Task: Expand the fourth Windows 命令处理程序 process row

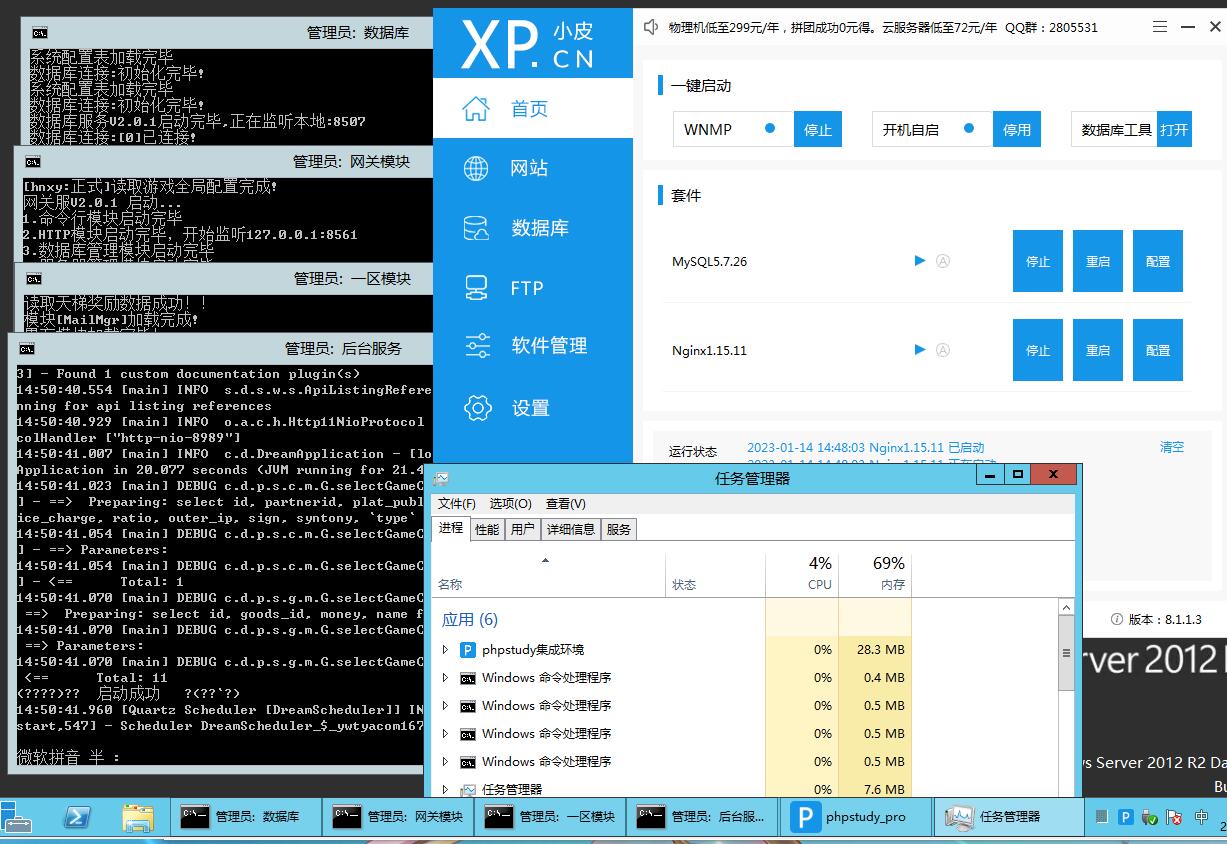Action: 445,762
